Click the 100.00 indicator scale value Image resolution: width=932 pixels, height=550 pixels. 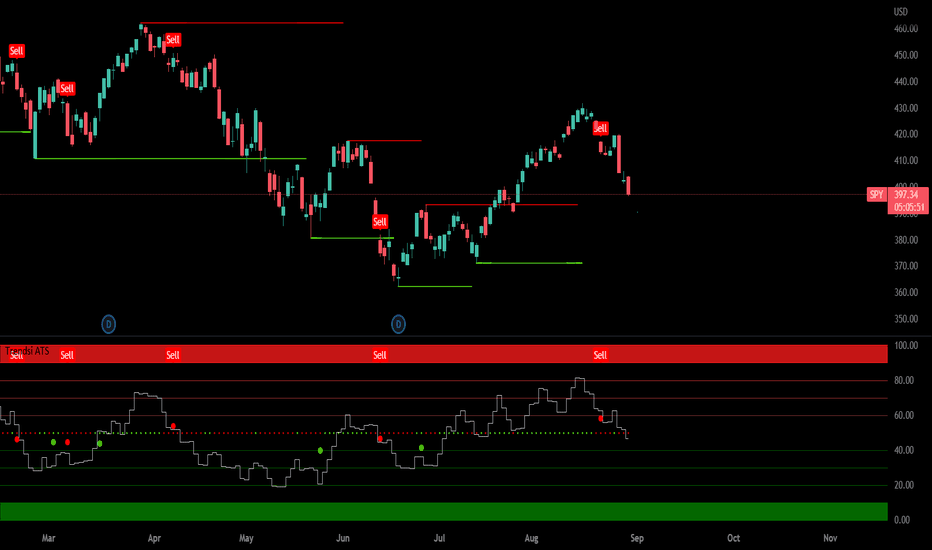906,345
